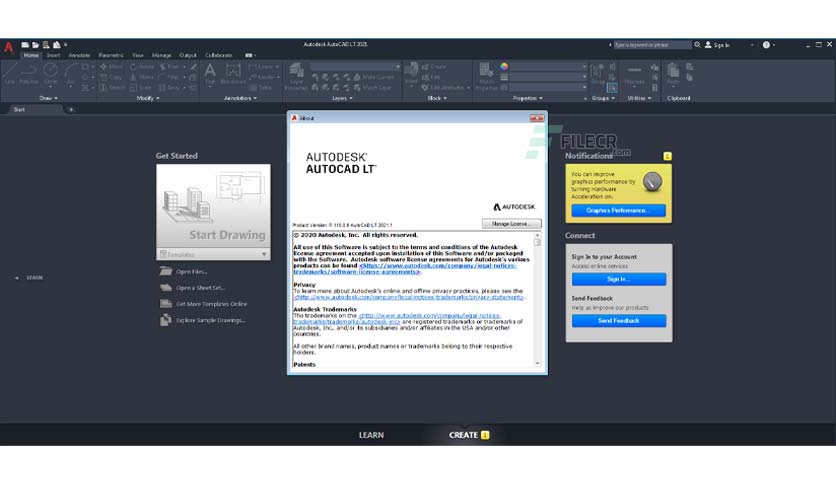This screenshot has height=484, width=836.
Task: Expand the quick access toolbar customize arrow
Action: coord(66,45)
